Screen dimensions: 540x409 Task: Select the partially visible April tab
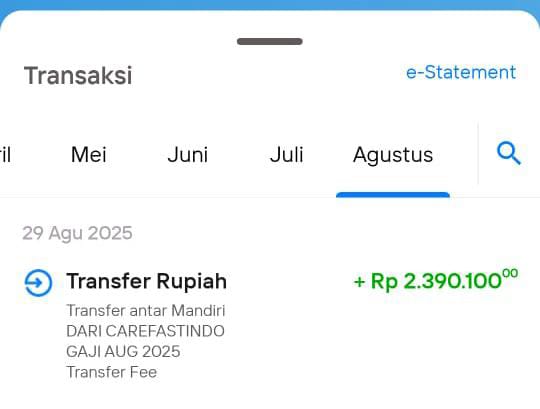[x=5, y=155]
